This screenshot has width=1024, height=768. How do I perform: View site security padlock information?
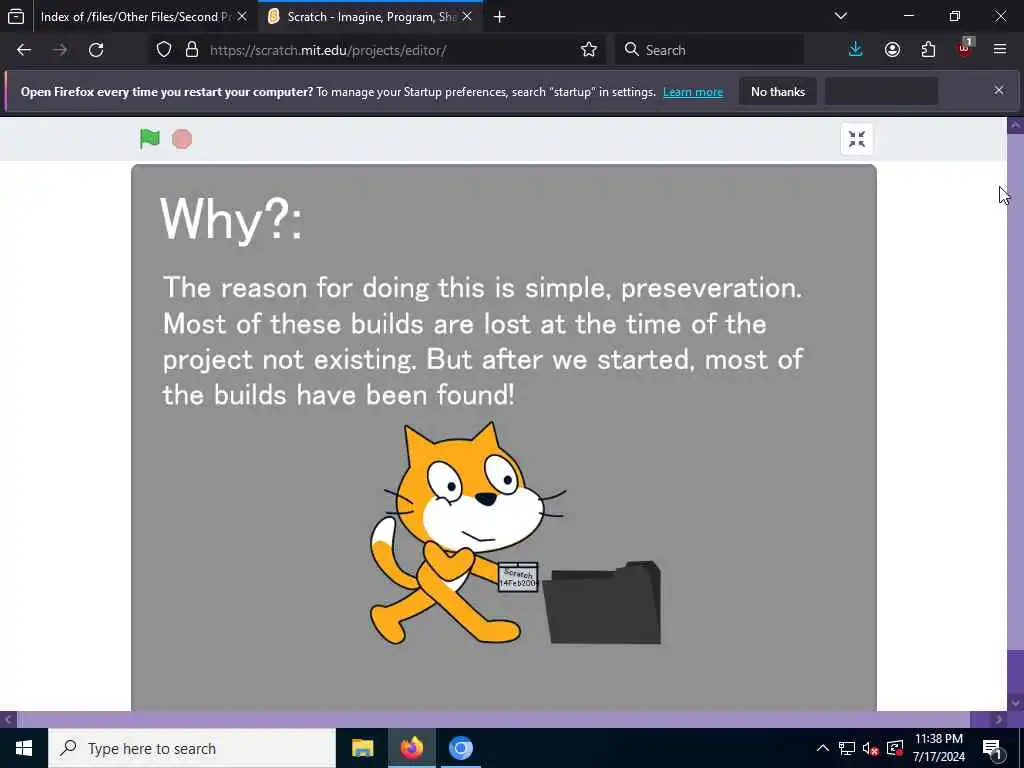click(192, 50)
